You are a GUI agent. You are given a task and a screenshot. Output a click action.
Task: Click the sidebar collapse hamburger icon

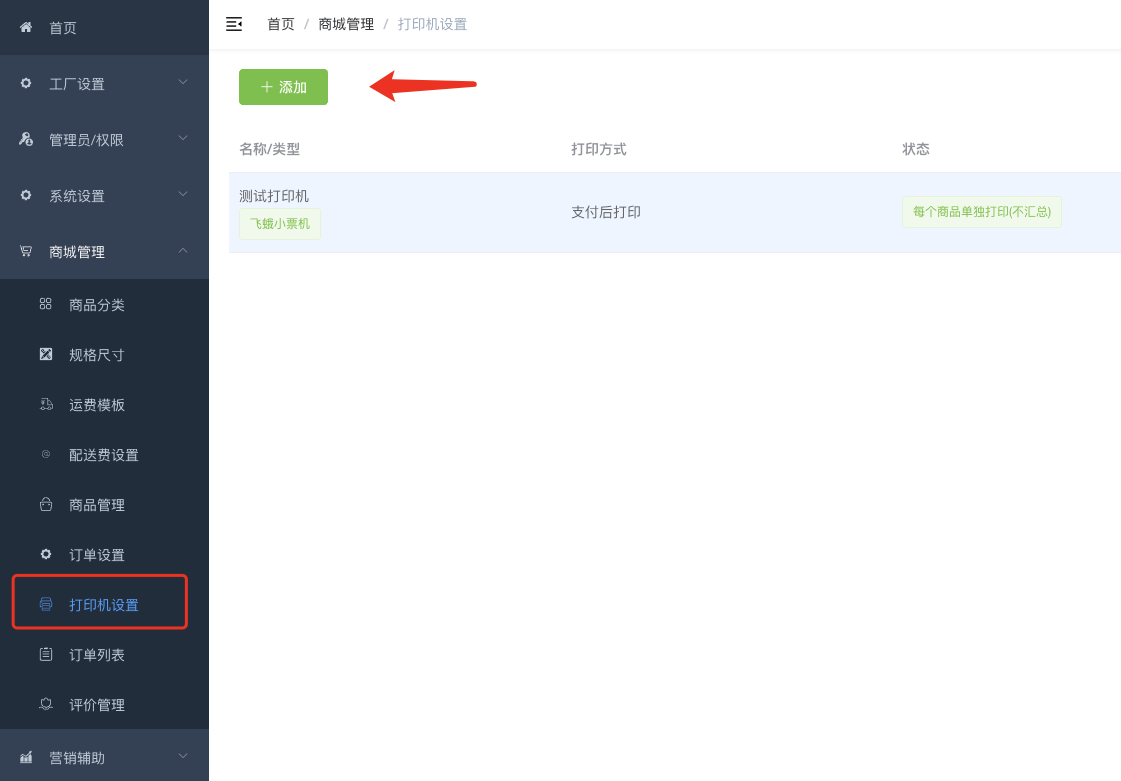click(234, 24)
